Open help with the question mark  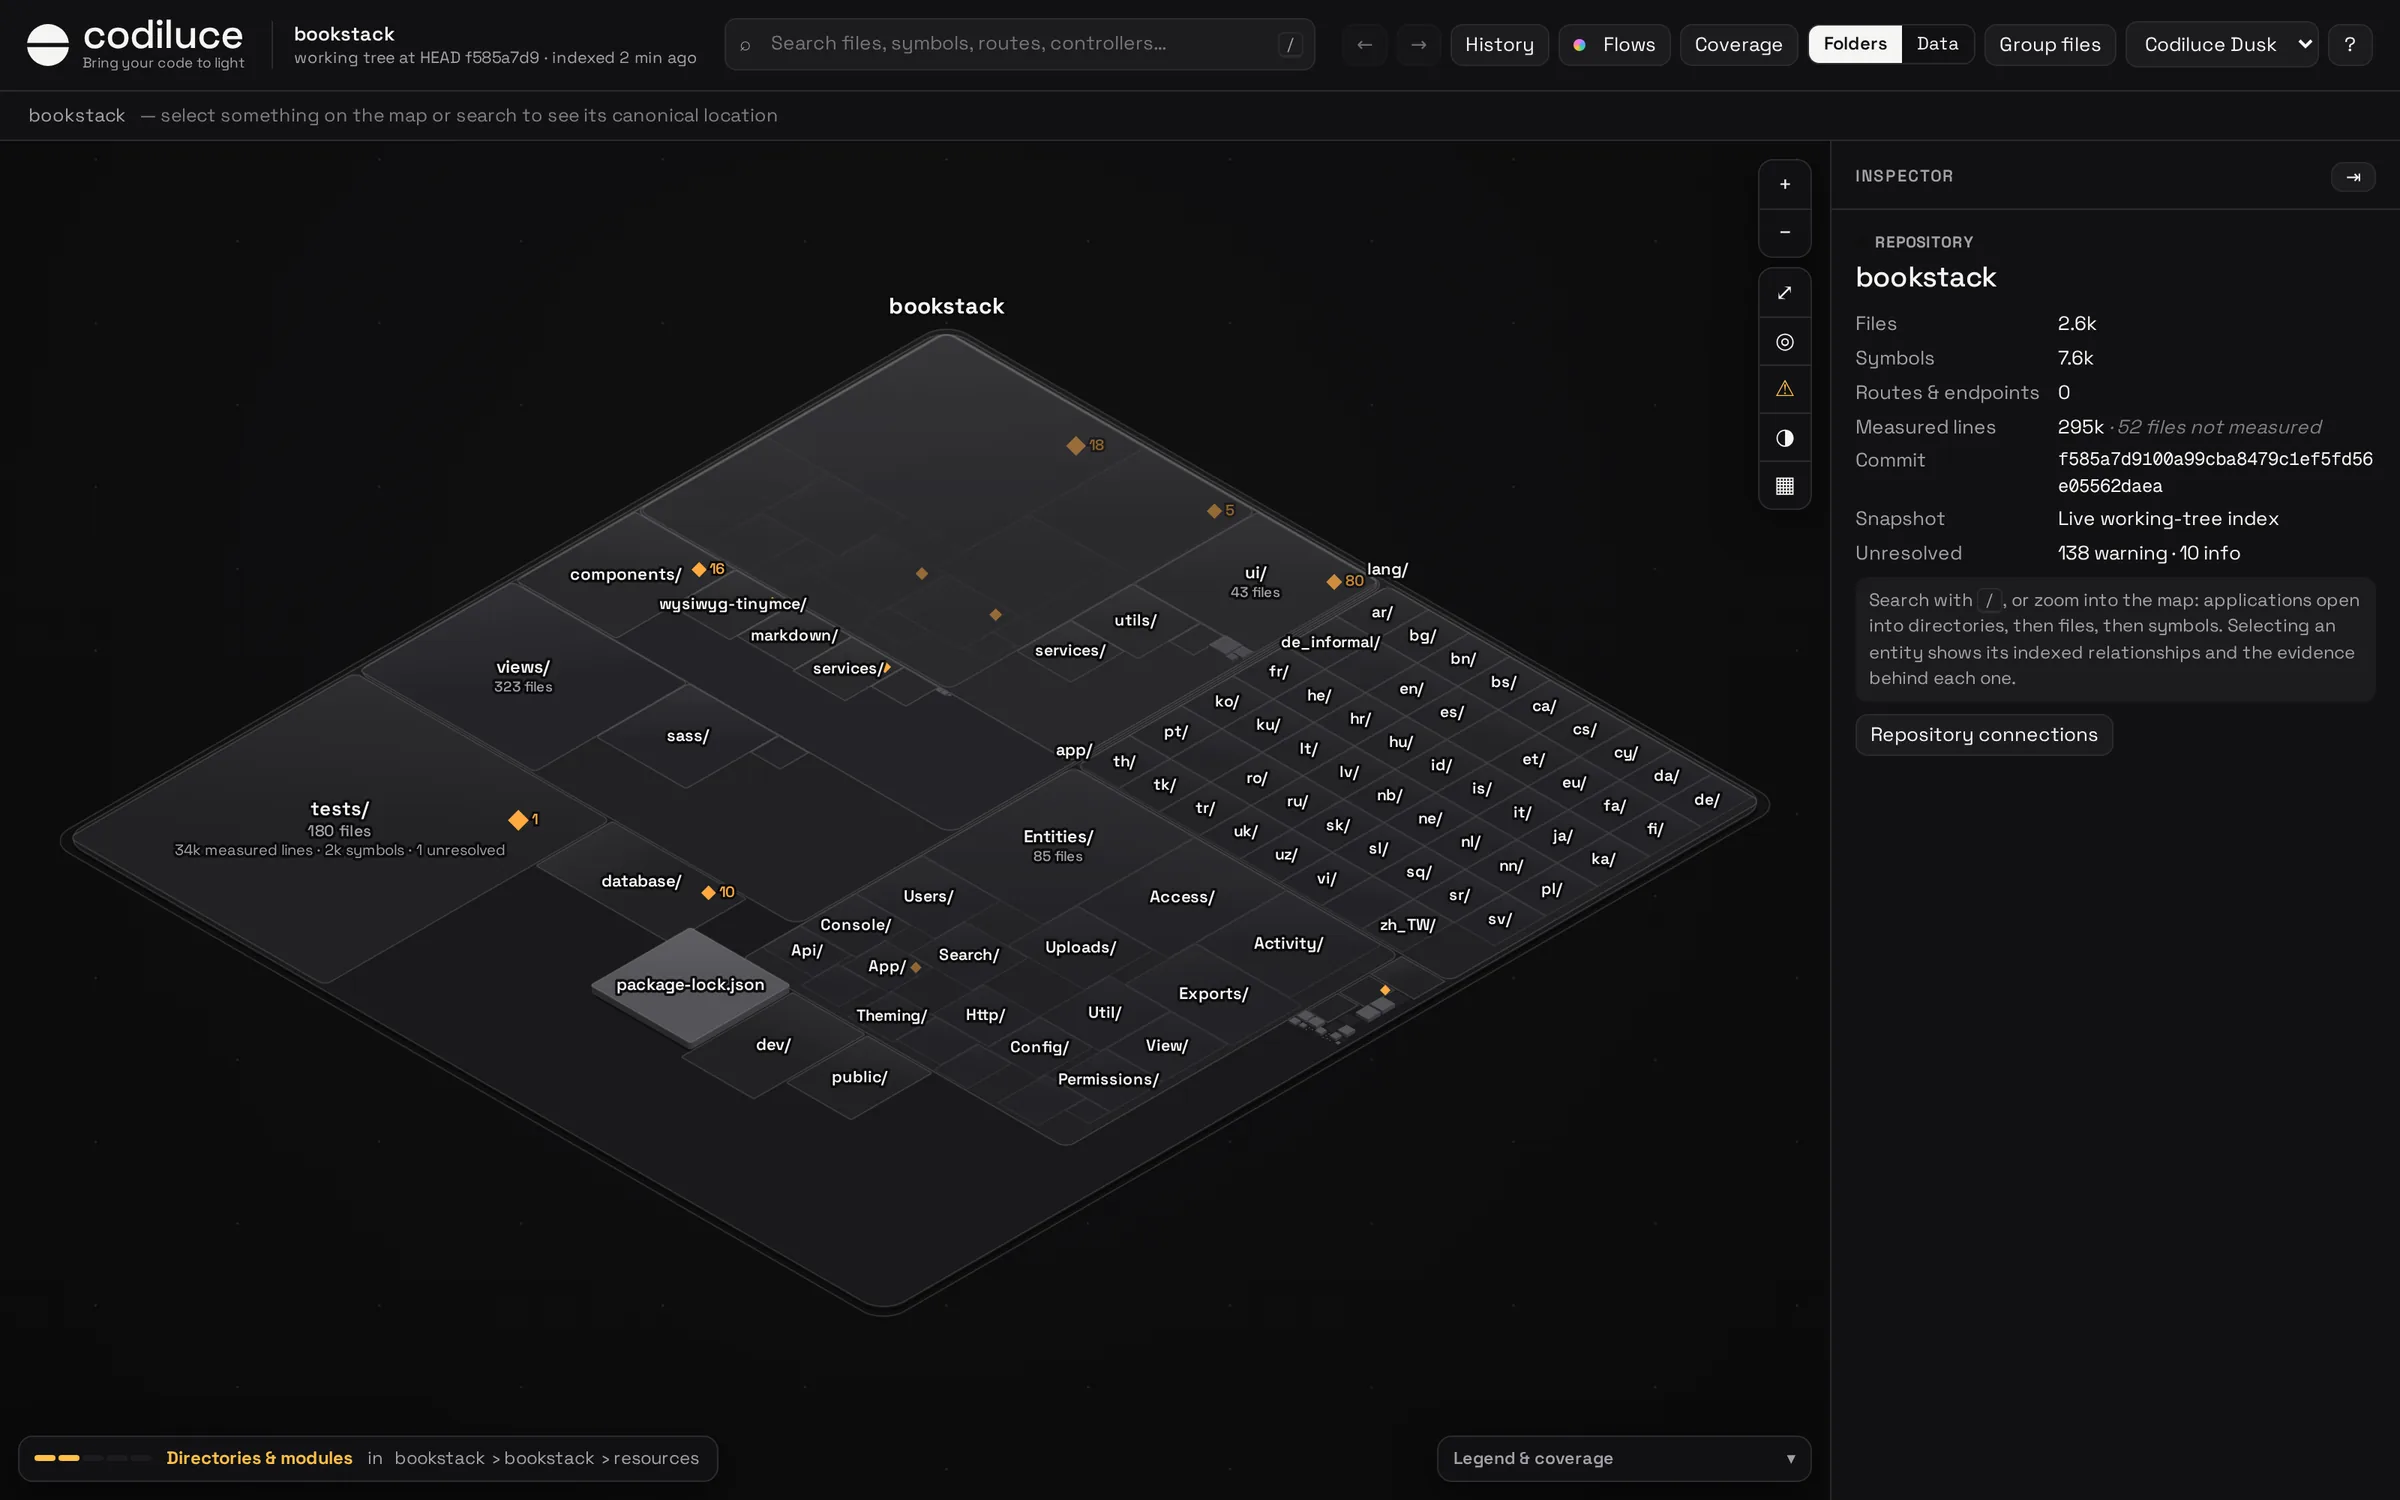(2349, 45)
